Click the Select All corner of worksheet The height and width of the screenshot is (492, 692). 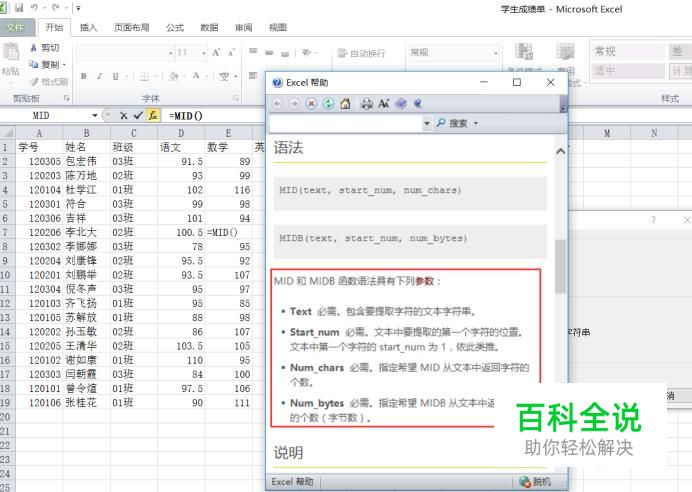8,133
